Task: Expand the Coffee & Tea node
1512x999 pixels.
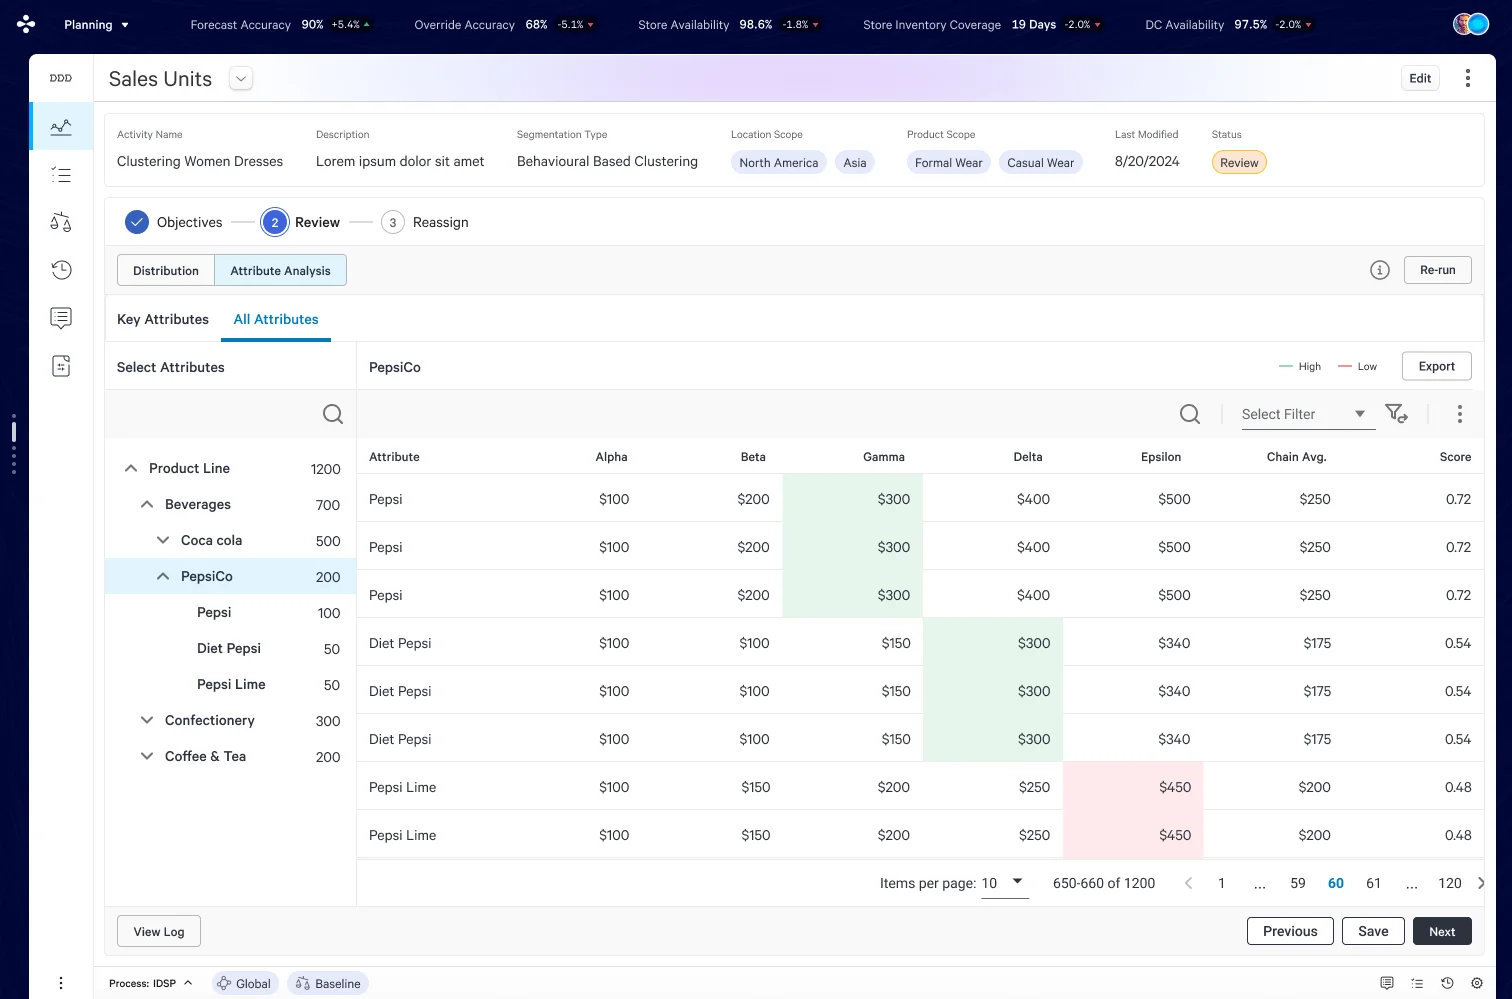Action: click(x=147, y=756)
